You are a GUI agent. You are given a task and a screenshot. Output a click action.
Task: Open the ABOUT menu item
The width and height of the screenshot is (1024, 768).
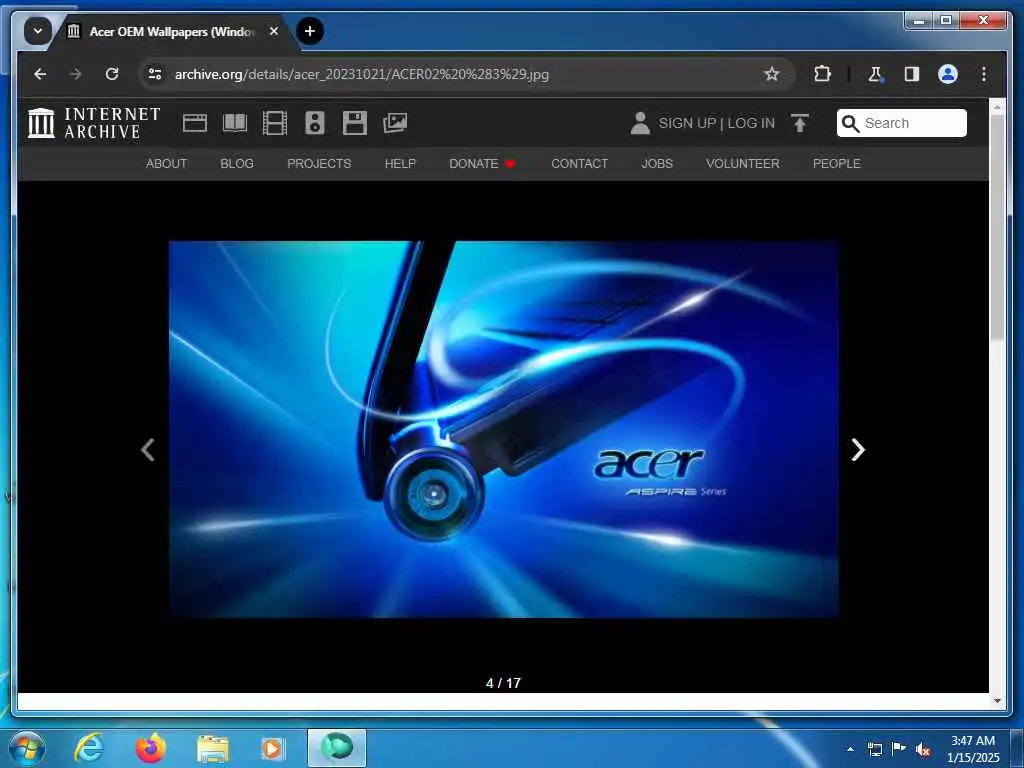pos(167,164)
